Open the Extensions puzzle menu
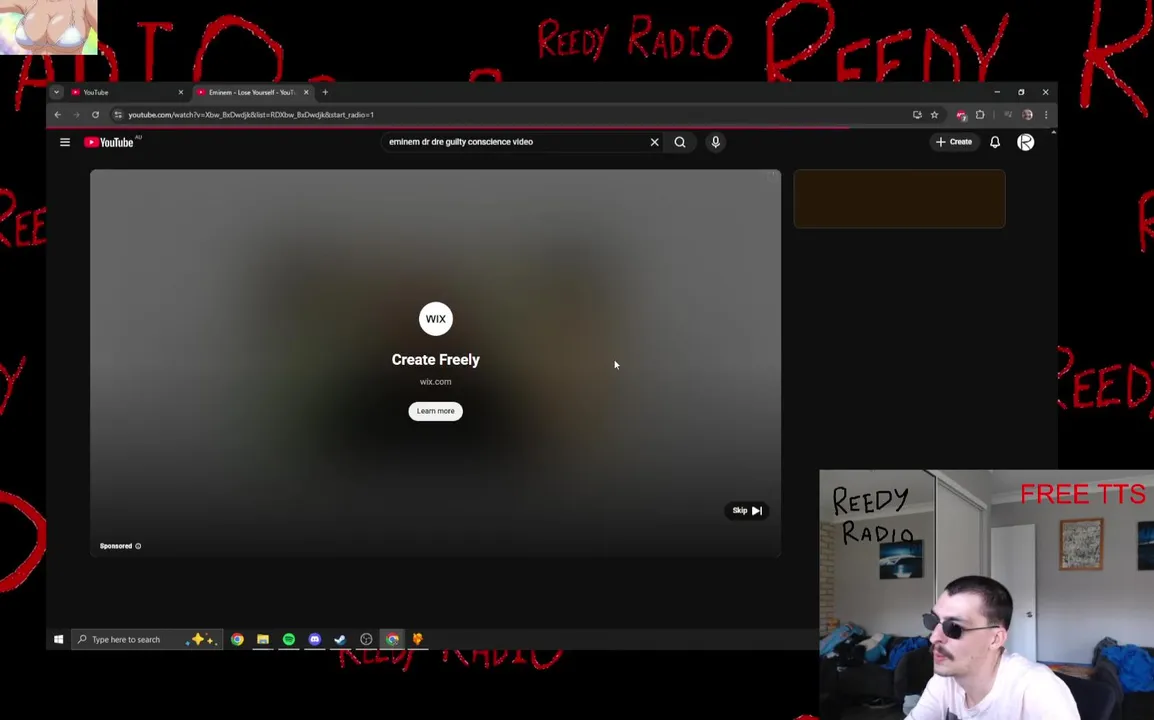 (980, 115)
